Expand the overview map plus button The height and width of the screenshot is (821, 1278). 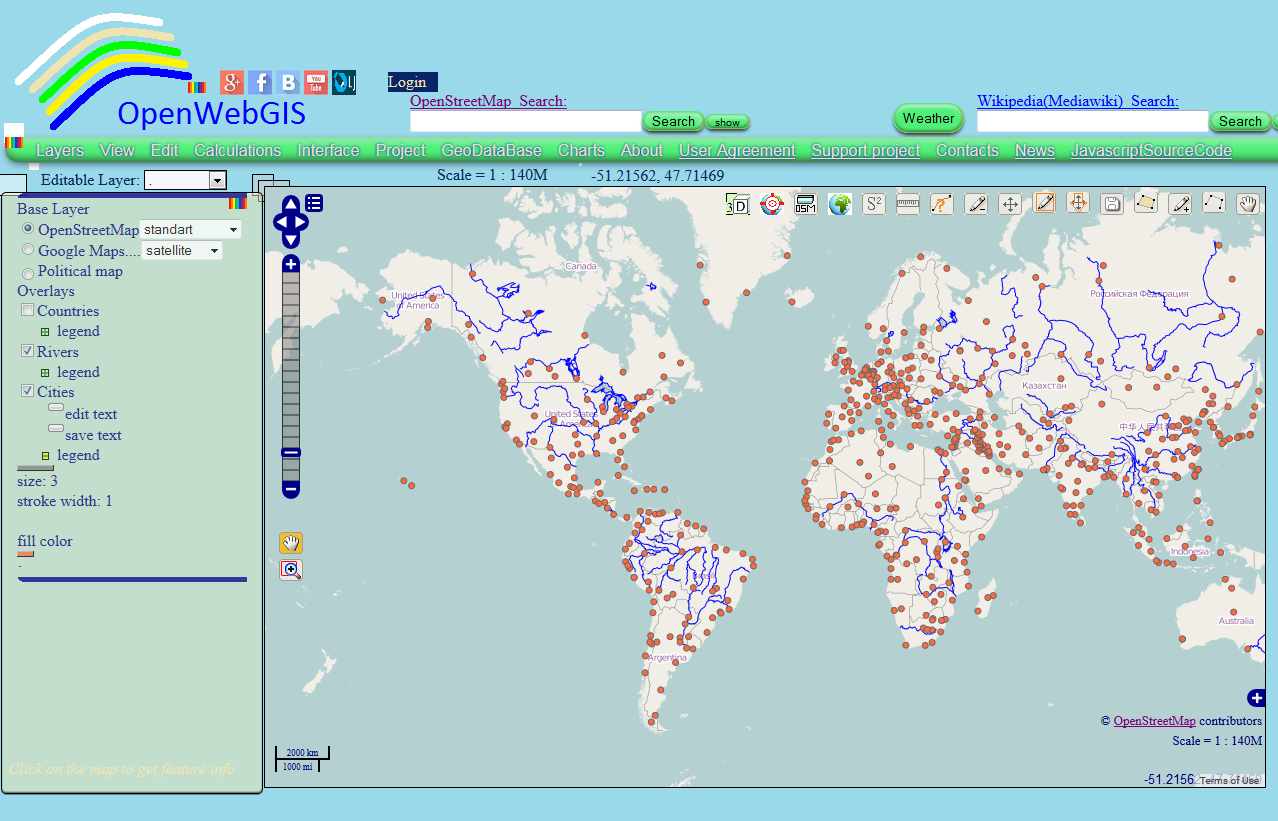click(1256, 698)
